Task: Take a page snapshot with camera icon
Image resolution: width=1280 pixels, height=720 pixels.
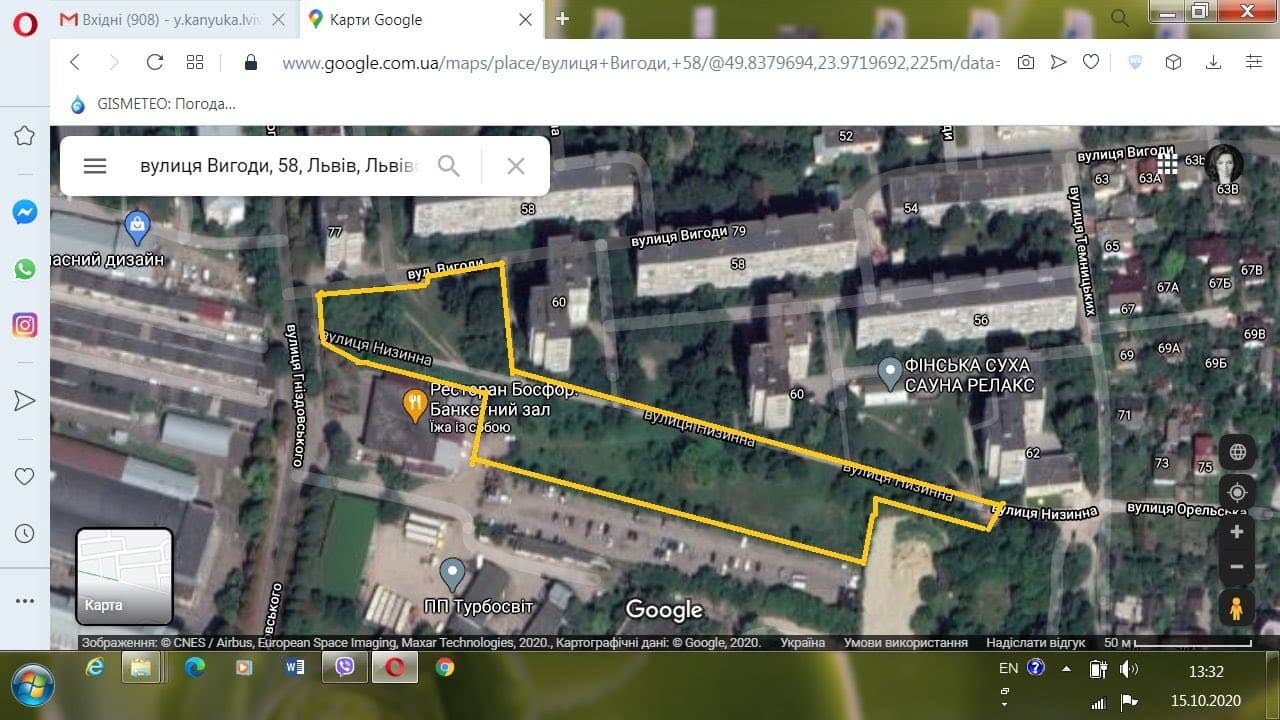Action: coord(1025,62)
